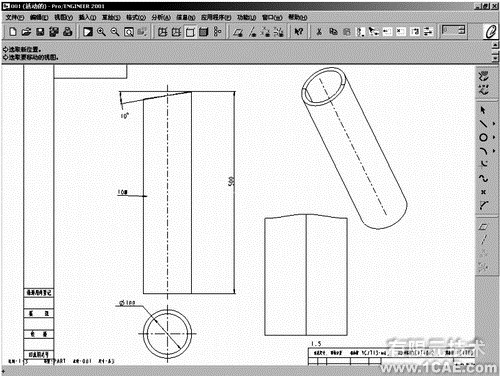Select the arrow pointer tool in right toolbar
500x376 pixels.
point(483,110)
